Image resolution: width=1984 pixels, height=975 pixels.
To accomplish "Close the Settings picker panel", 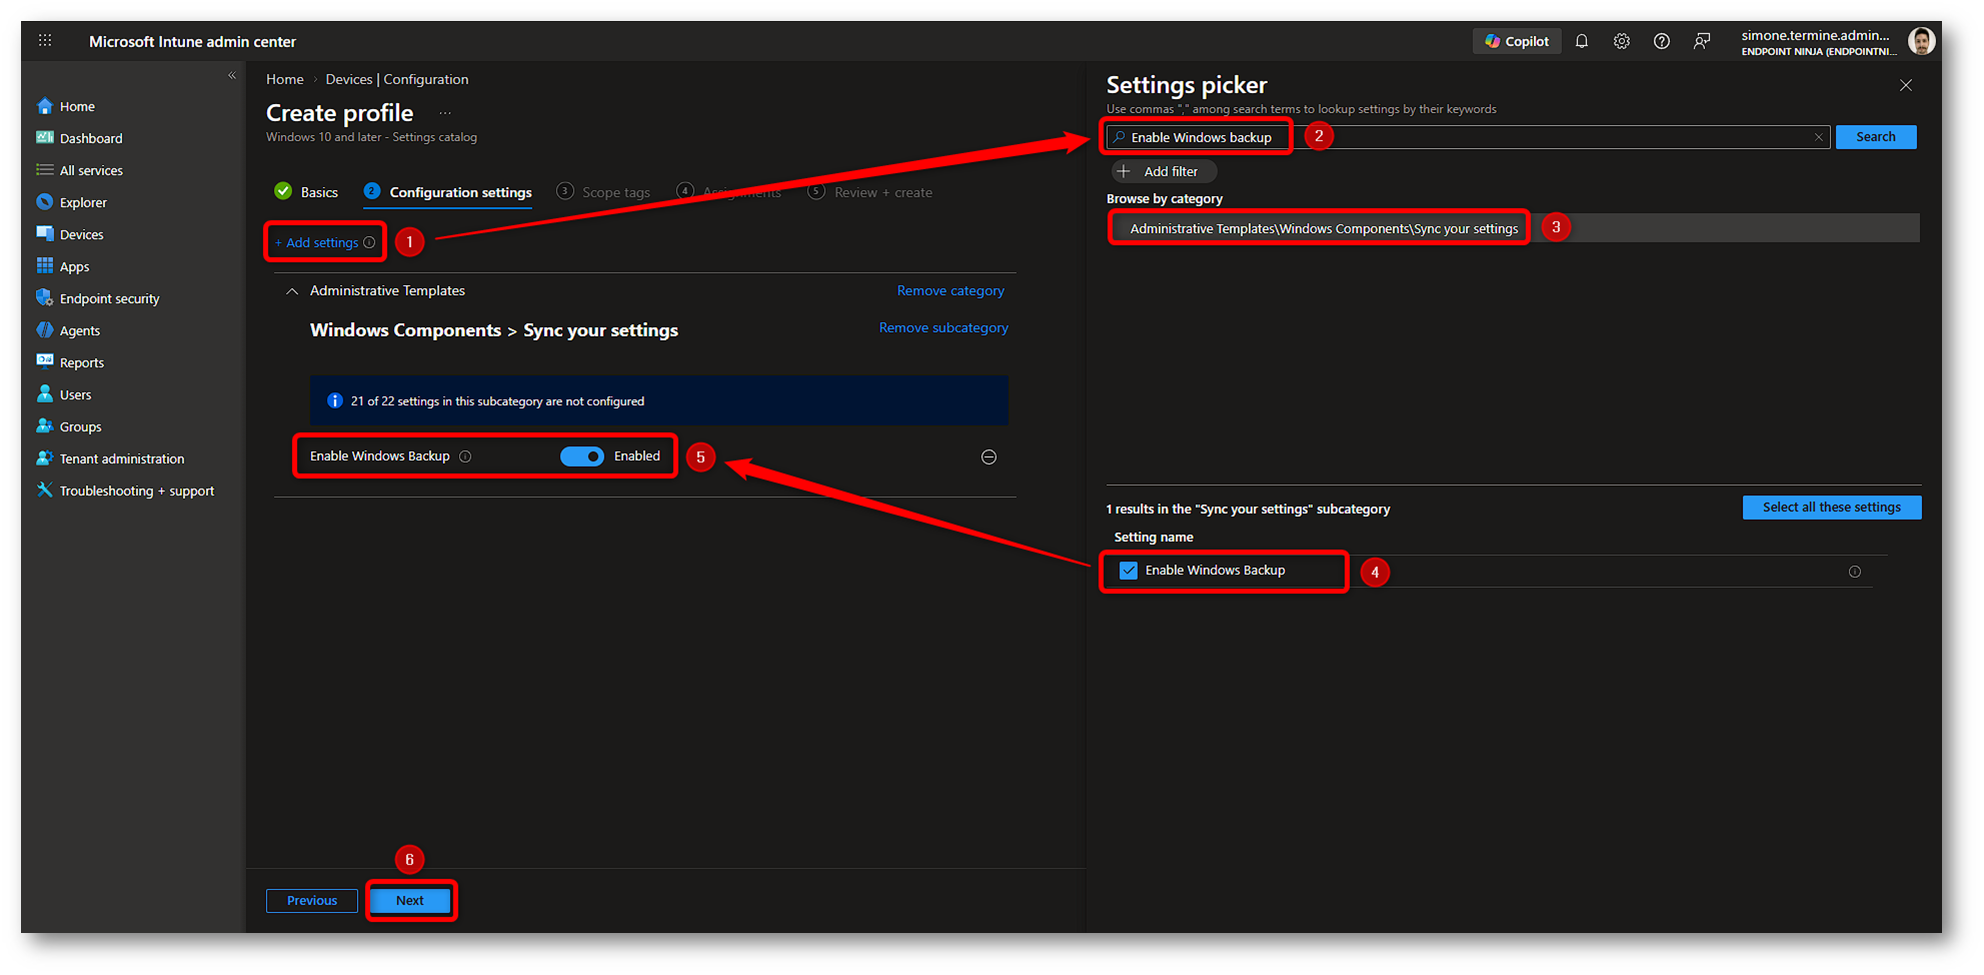I will 1906,85.
